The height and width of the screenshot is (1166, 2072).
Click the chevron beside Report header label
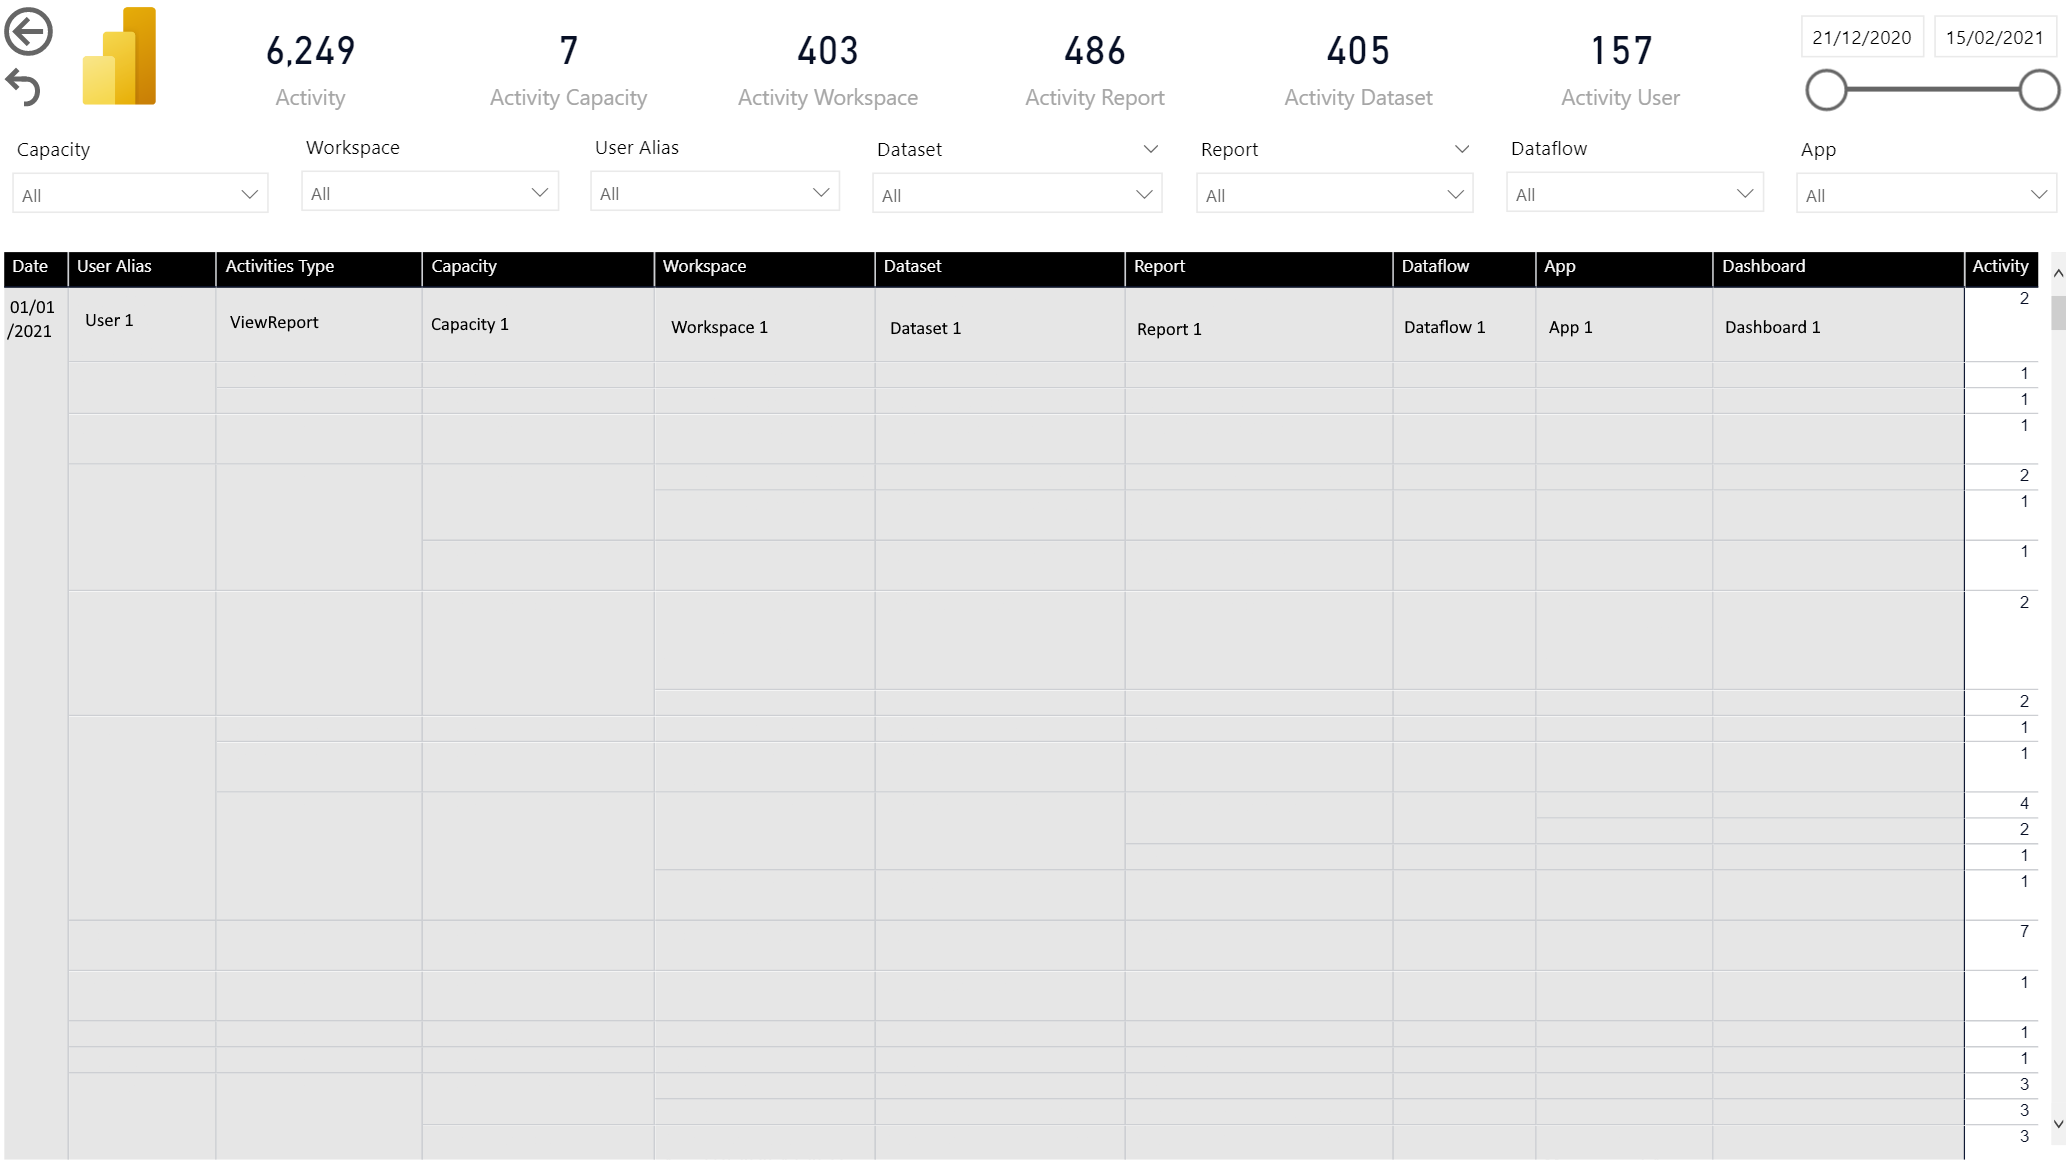[1461, 149]
